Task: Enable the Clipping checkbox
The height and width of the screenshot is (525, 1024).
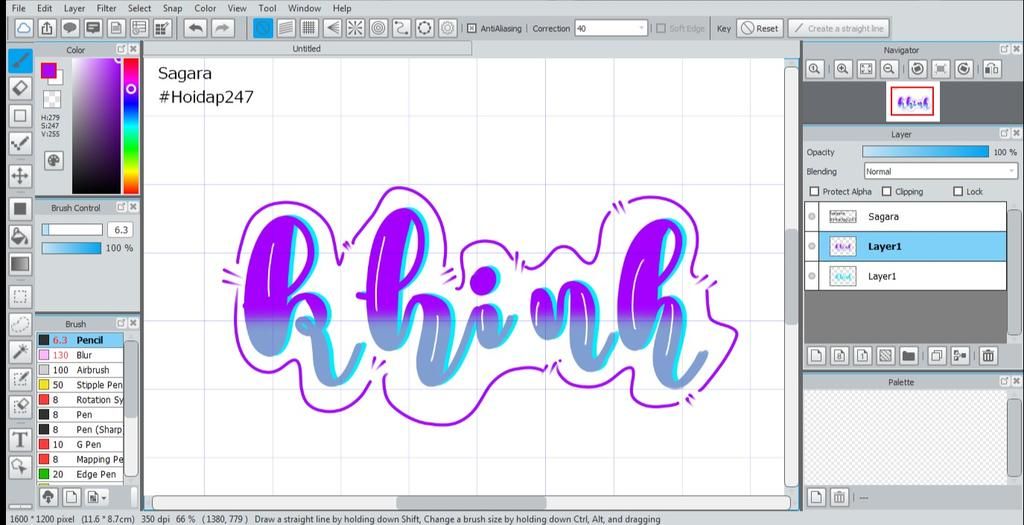Action: (x=886, y=191)
